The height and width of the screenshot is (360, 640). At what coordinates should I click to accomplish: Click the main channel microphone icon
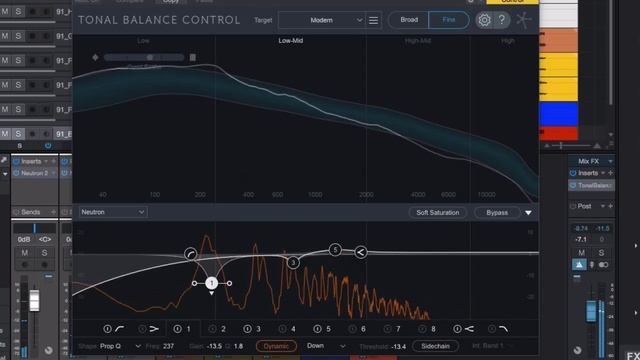591,265
